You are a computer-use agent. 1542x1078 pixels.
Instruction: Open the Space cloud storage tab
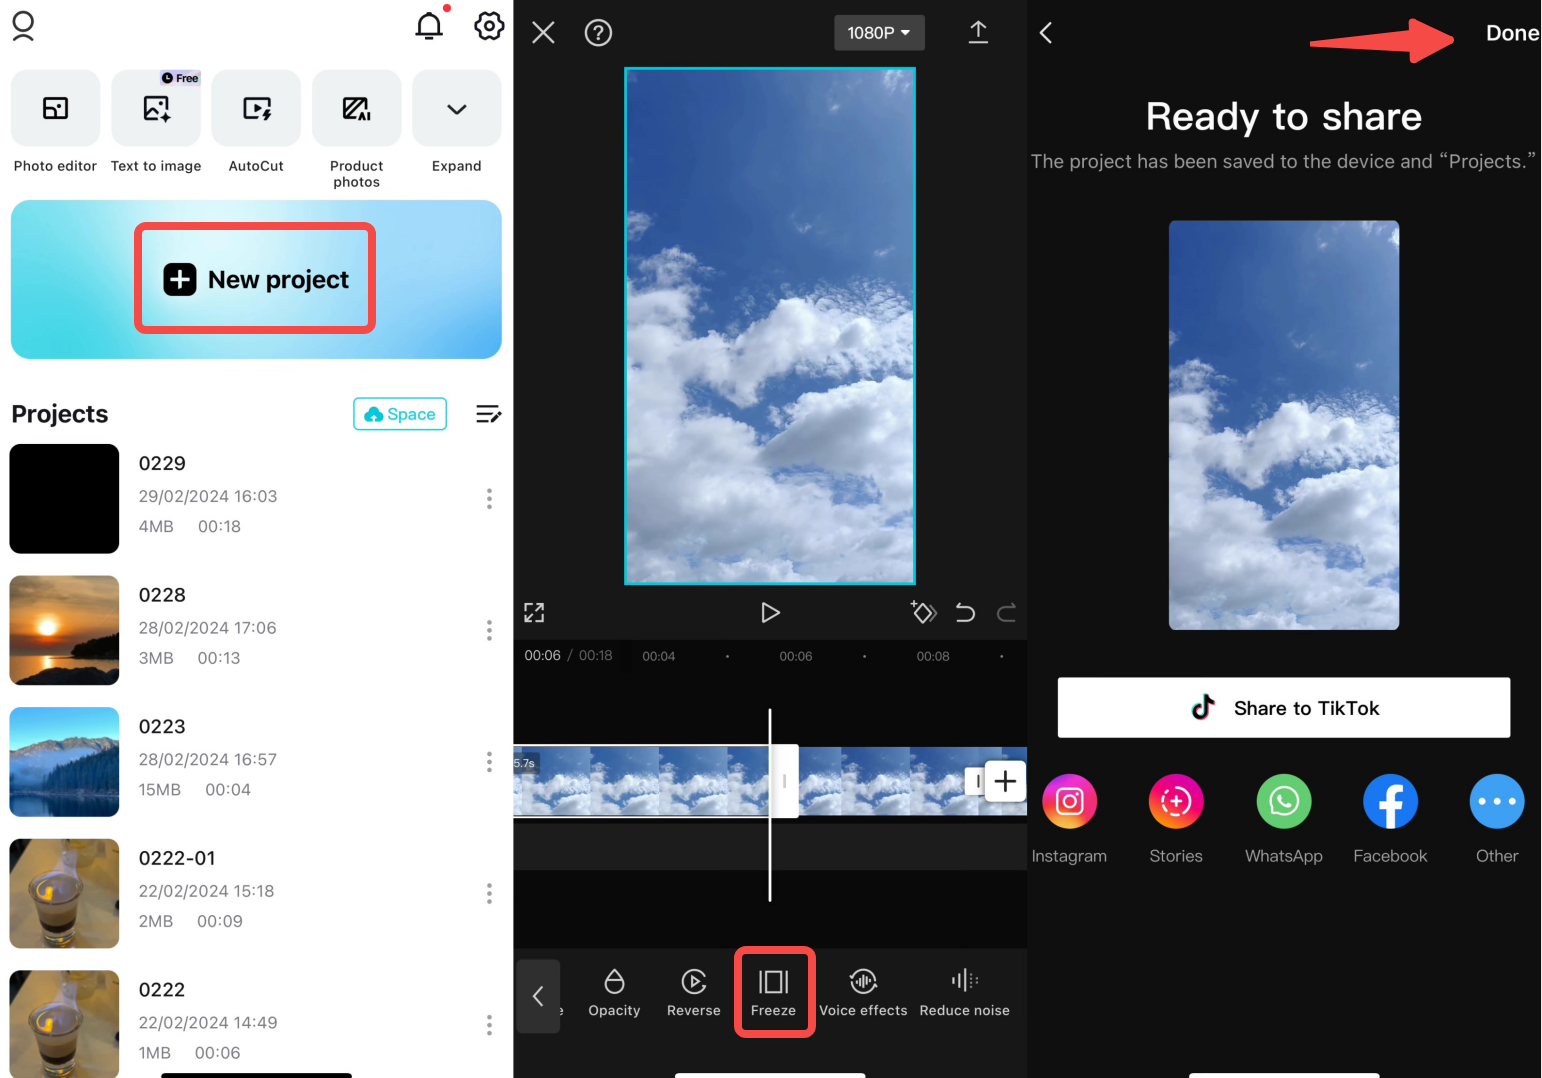(x=399, y=413)
